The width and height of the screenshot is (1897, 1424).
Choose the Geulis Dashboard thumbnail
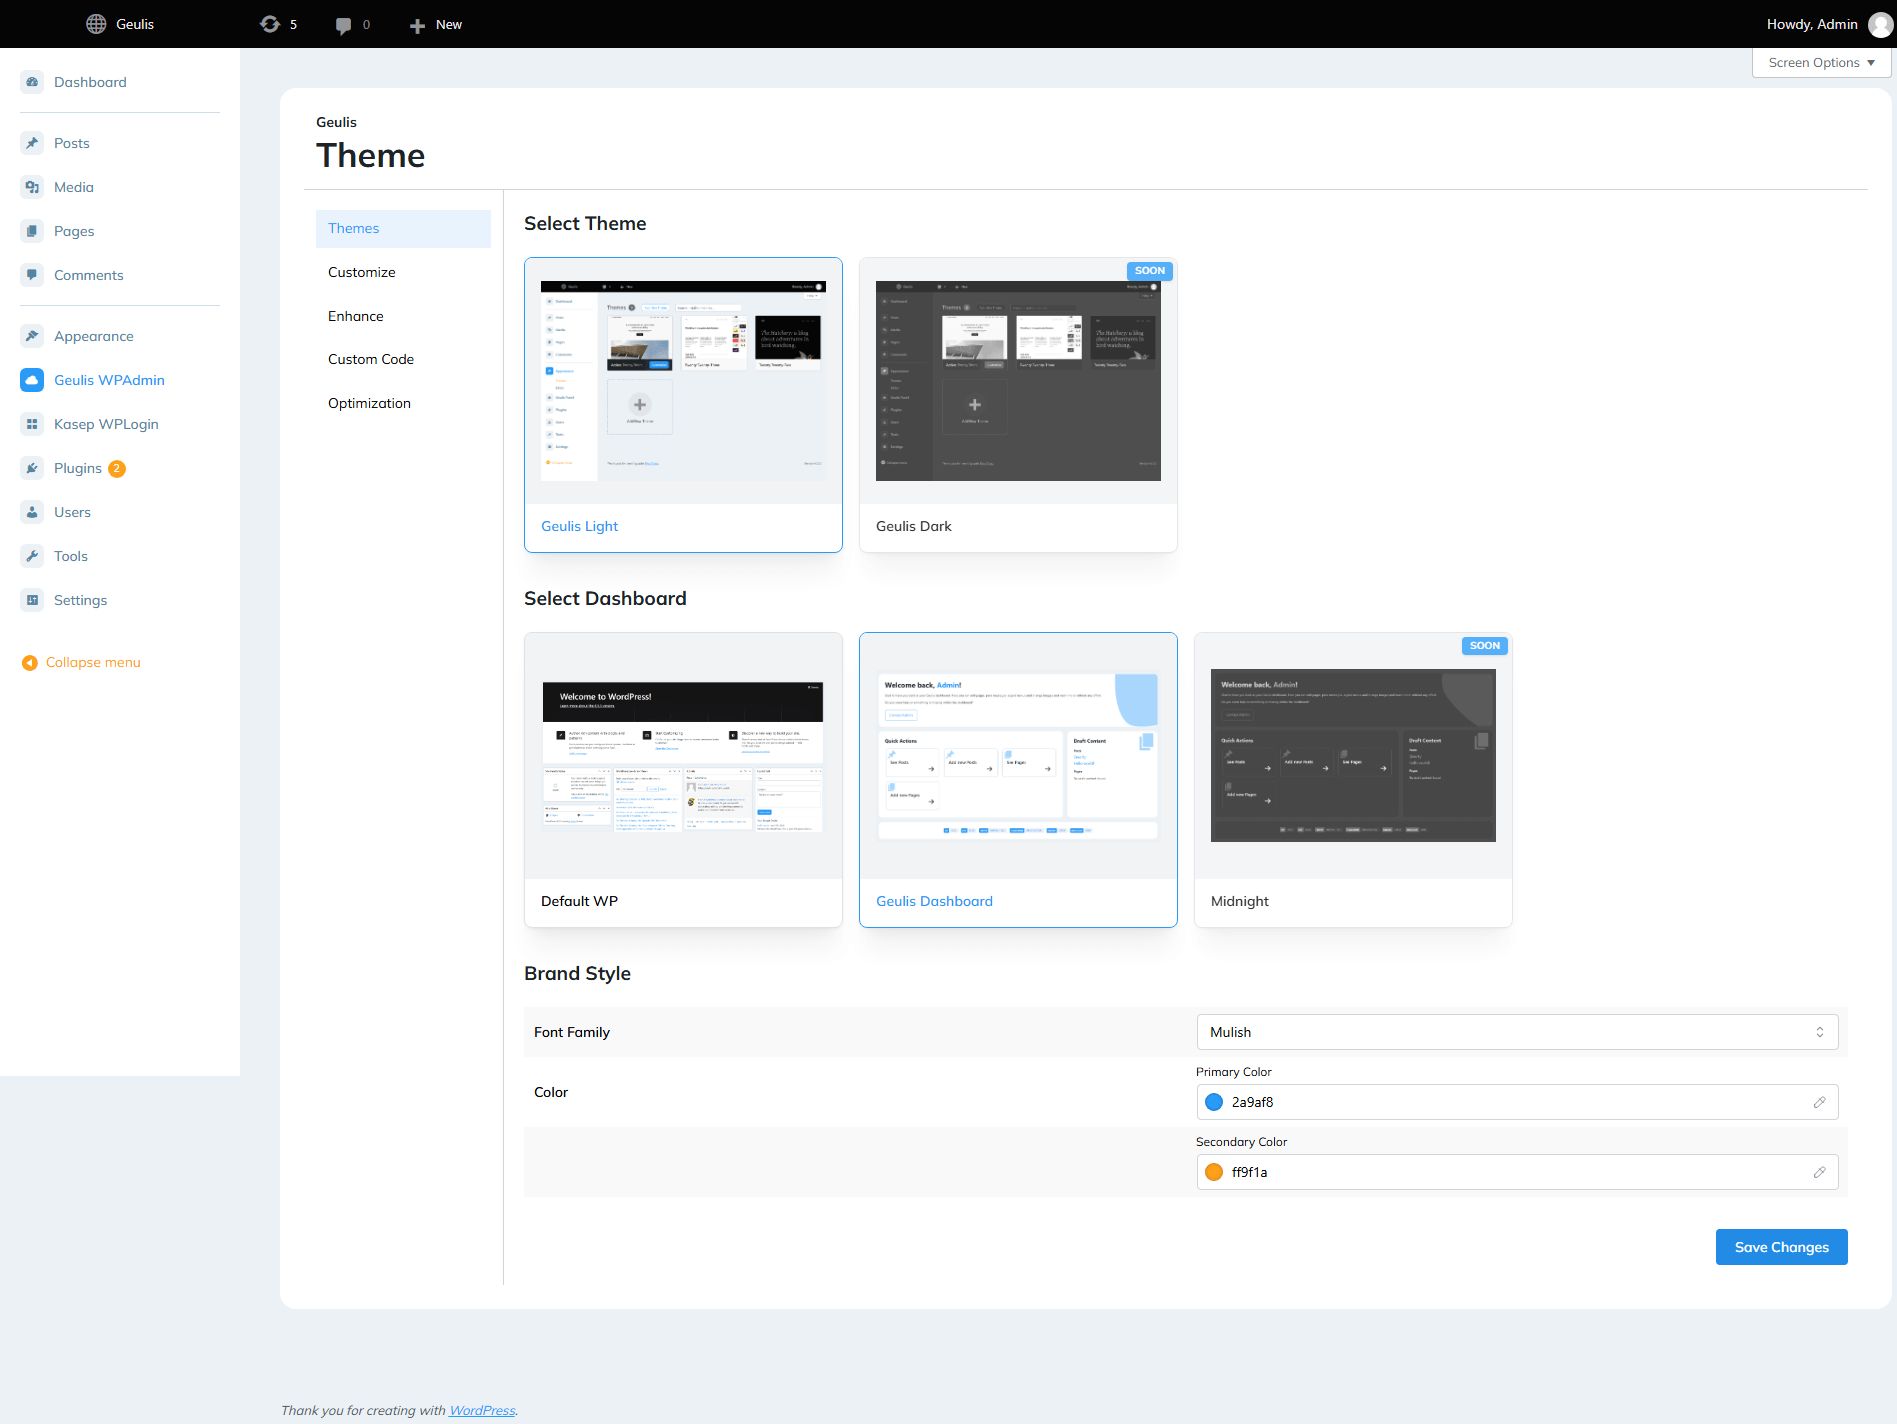tap(1018, 756)
